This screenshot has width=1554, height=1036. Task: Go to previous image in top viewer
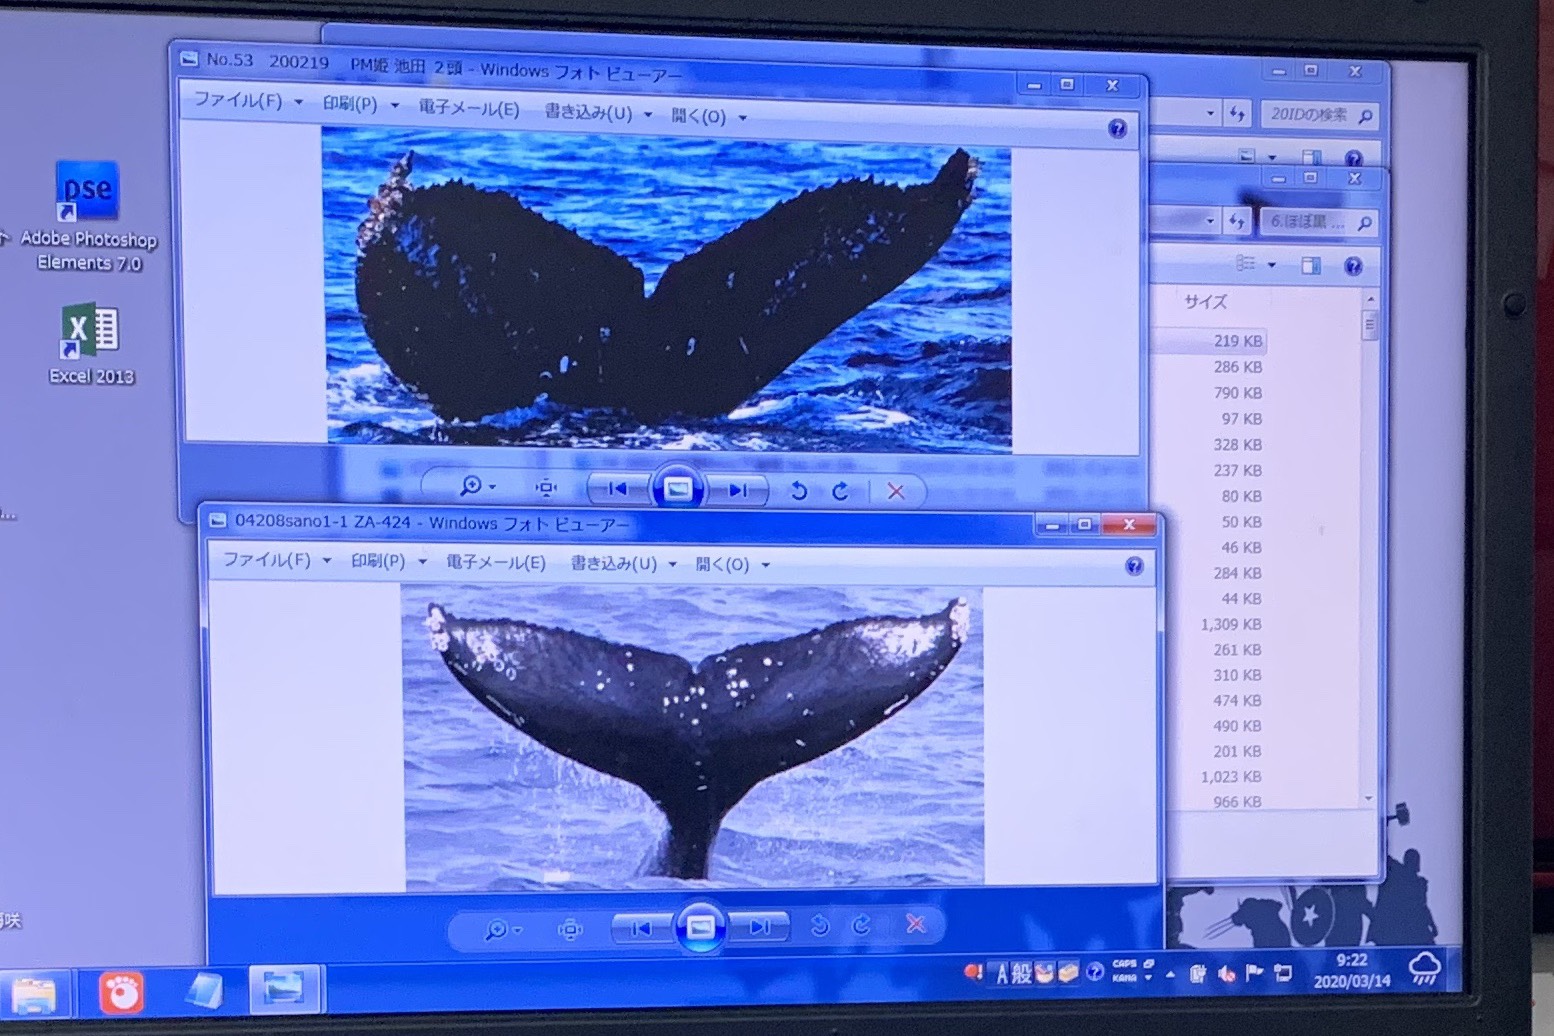(x=617, y=488)
